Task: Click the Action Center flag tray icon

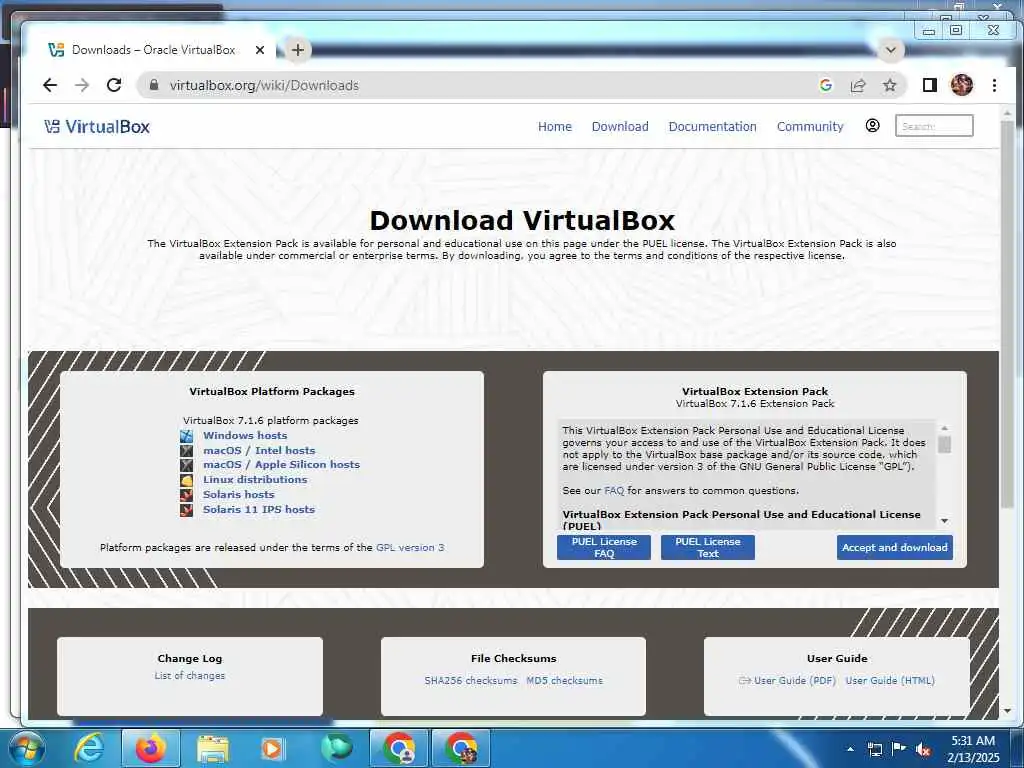Action: (899, 749)
